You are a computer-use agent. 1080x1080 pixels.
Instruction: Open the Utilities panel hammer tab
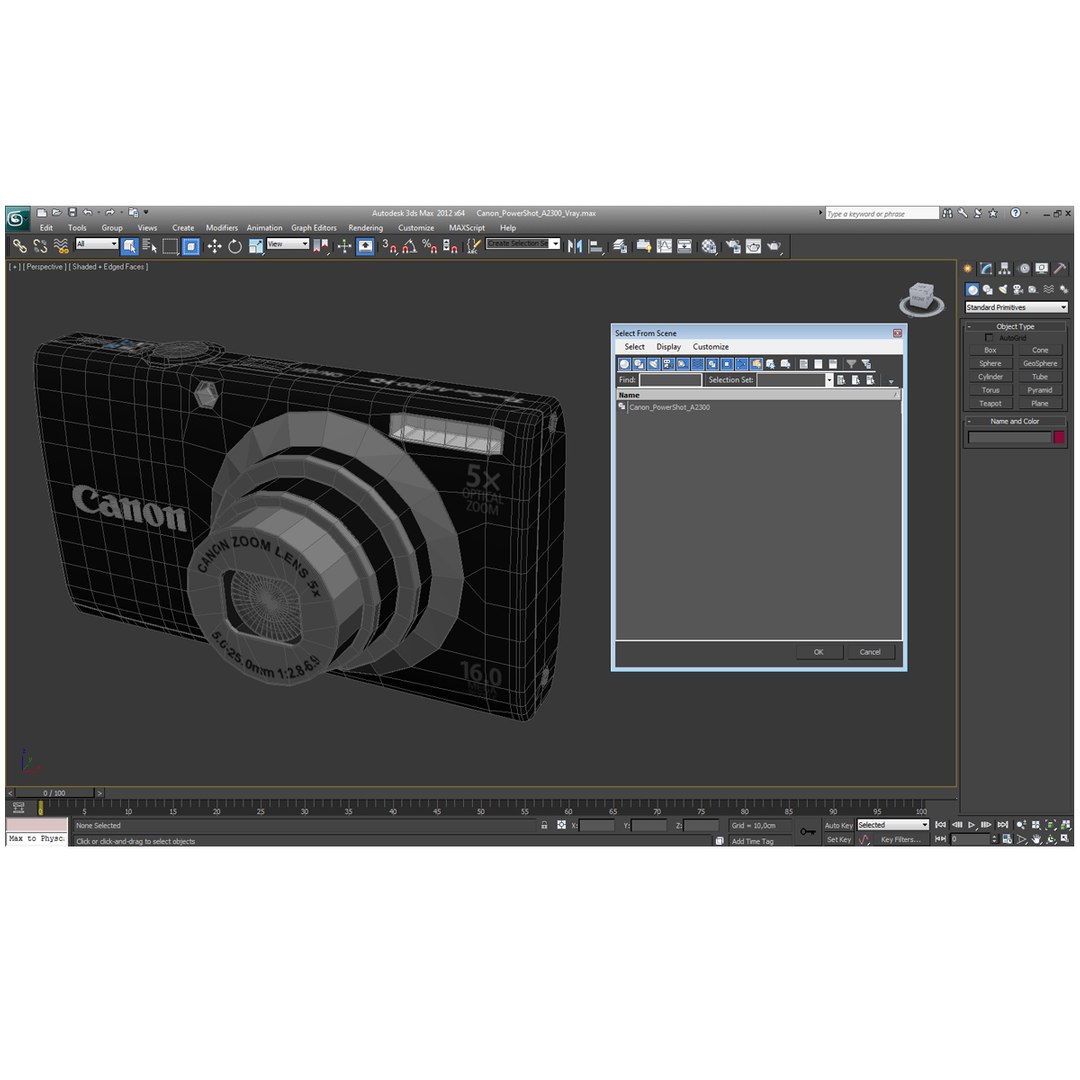[x=1059, y=269]
